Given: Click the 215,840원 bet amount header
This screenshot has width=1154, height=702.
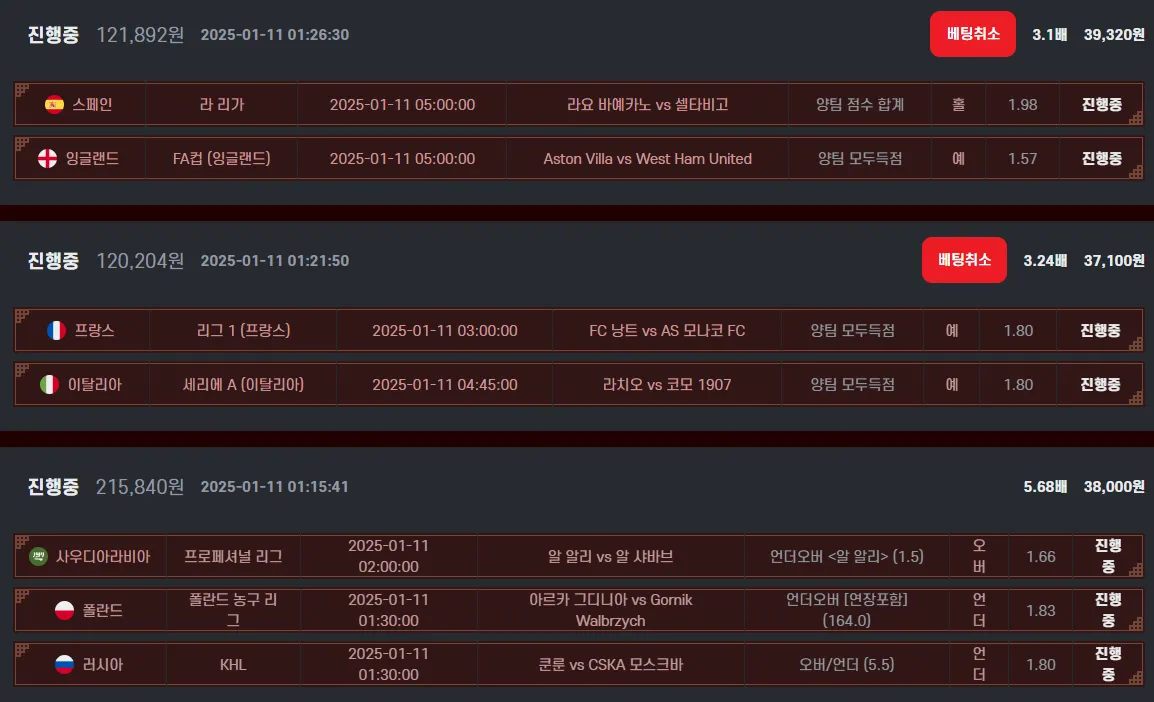Looking at the screenshot, I should (140, 486).
